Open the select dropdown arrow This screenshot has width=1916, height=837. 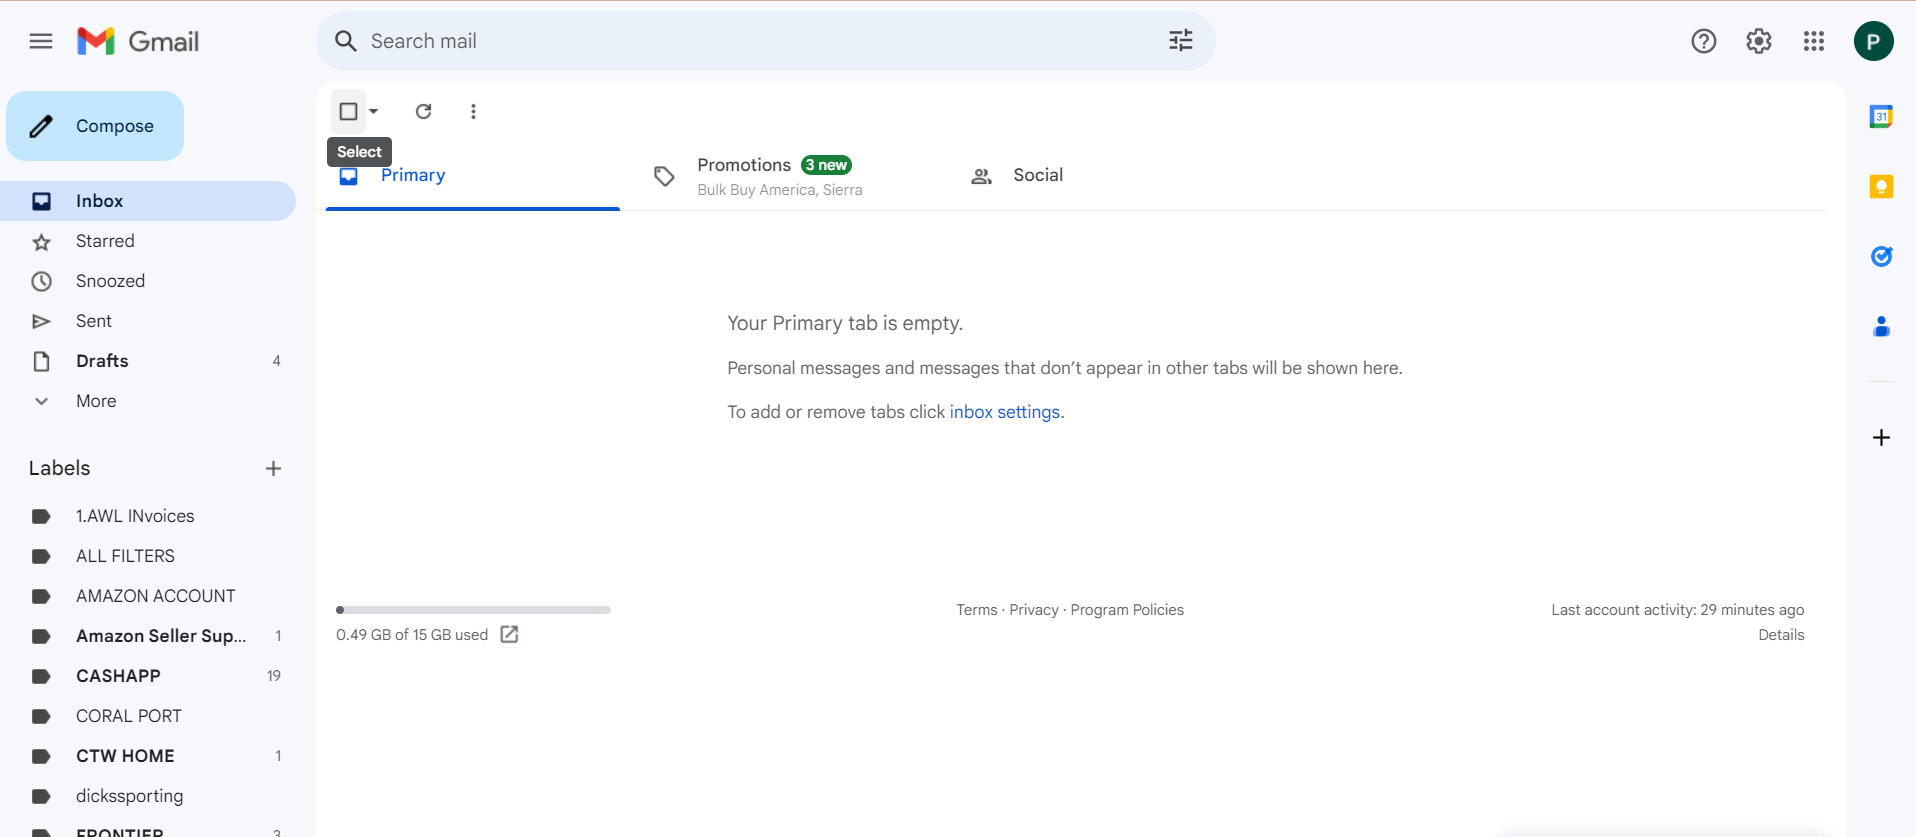pyautogui.click(x=374, y=111)
